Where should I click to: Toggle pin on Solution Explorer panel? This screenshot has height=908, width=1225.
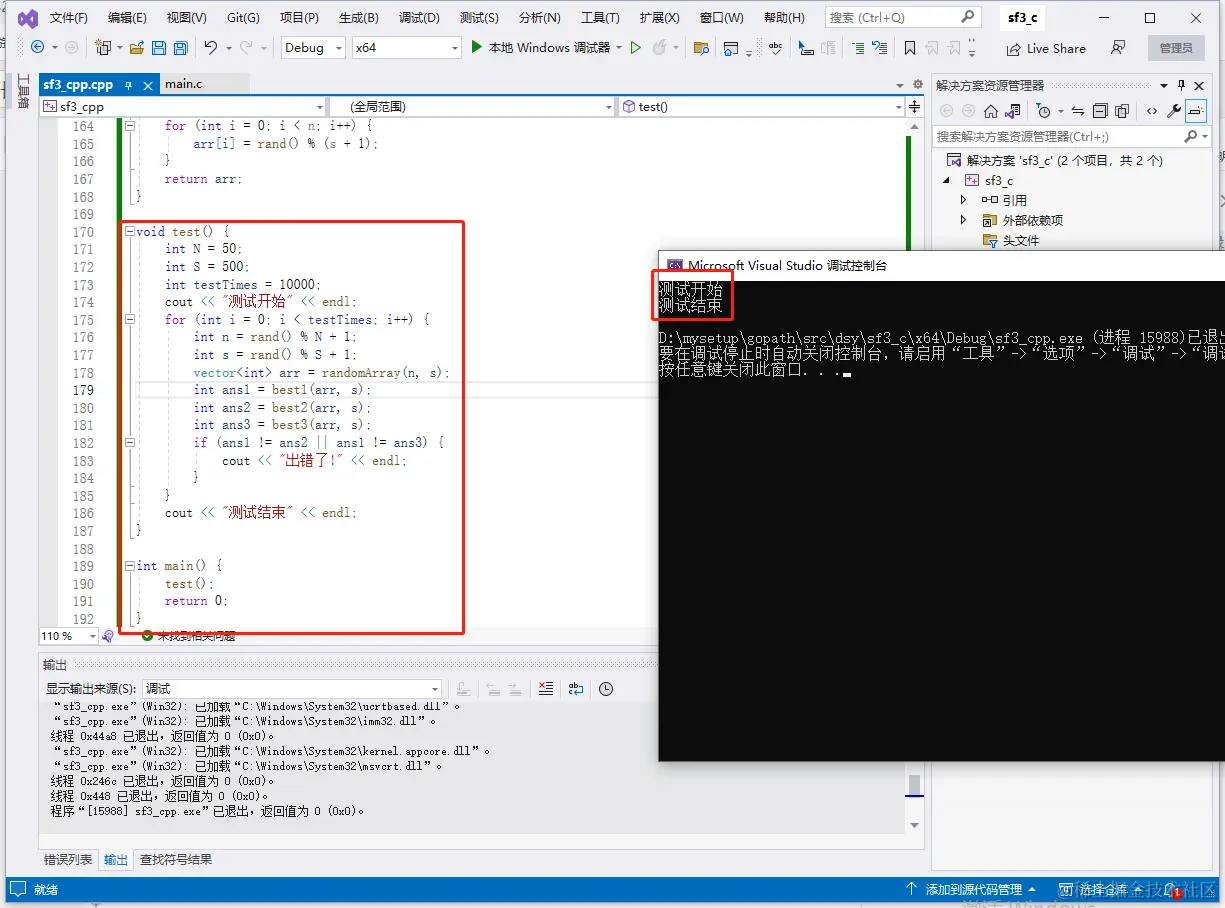pos(1182,85)
